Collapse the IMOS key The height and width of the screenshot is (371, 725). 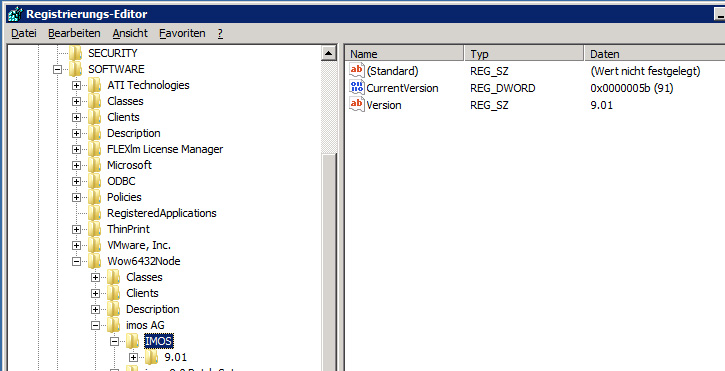(115, 342)
